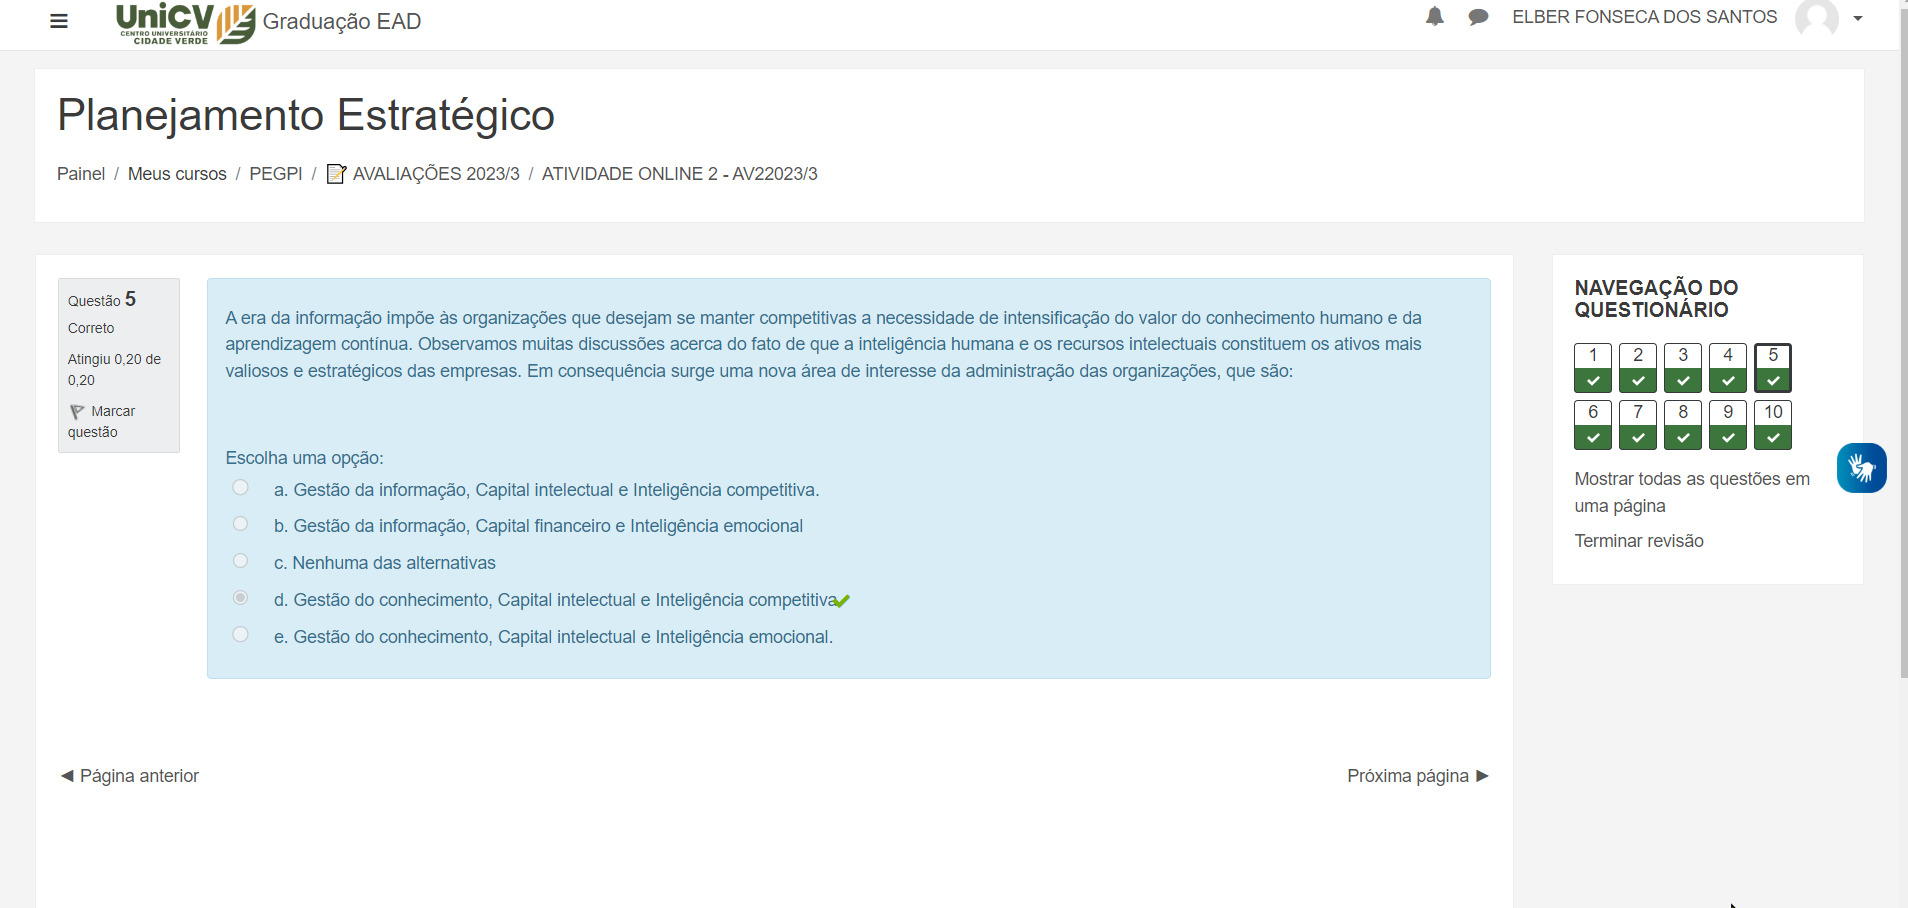Select option a. Gestão da informação radio
Screen dimensions: 1908x908
click(240, 488)
